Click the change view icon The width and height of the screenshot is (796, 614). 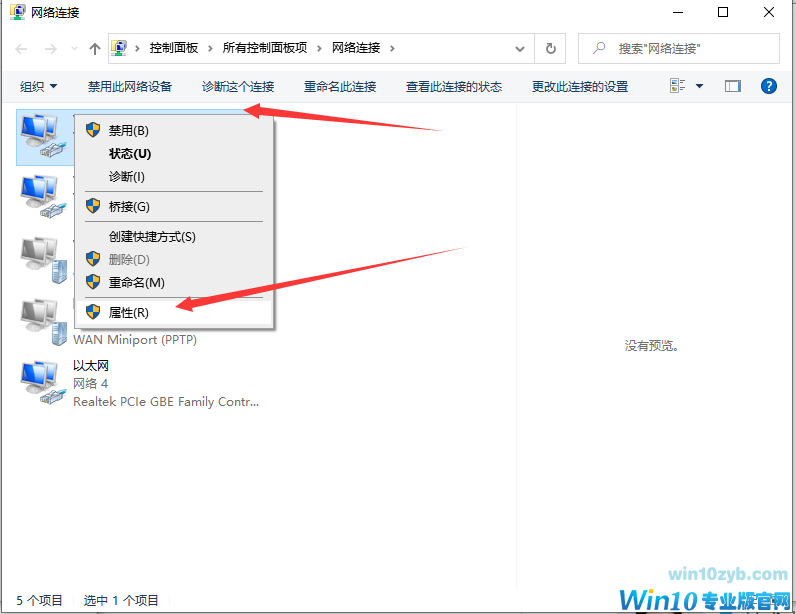pos(678,86)
